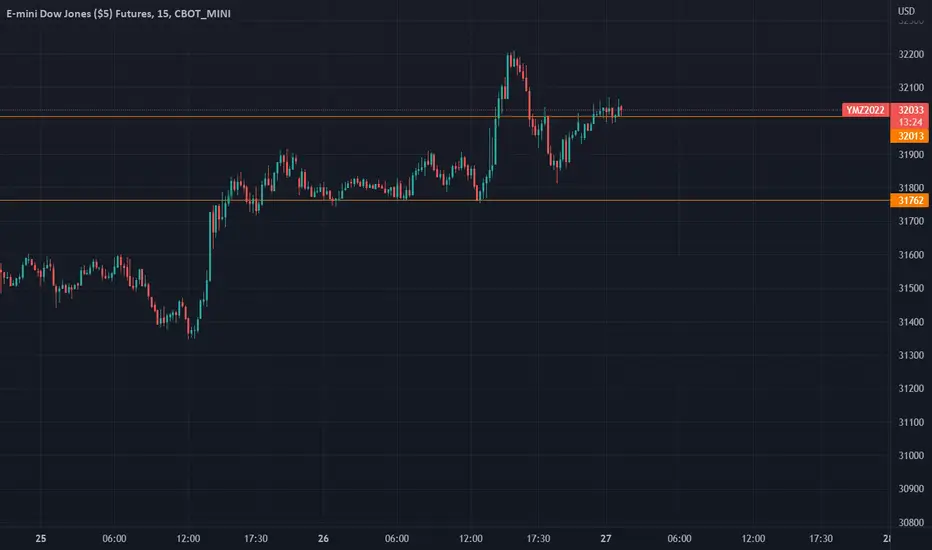Select date 25 on time axis
This screenshot has height=550, width=932.
(40, 539)
